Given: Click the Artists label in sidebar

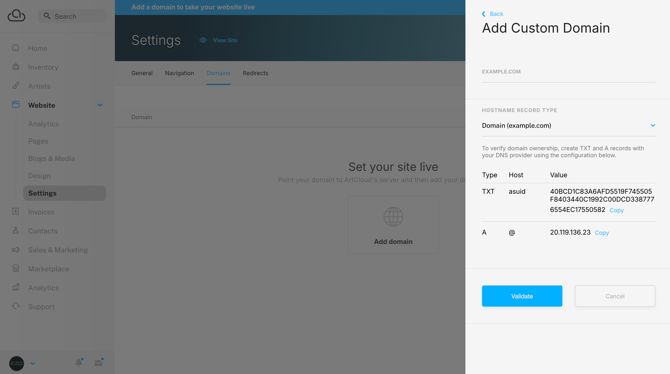Looking at the screenshot, I should pyautogui.click(x=39, y=86).
